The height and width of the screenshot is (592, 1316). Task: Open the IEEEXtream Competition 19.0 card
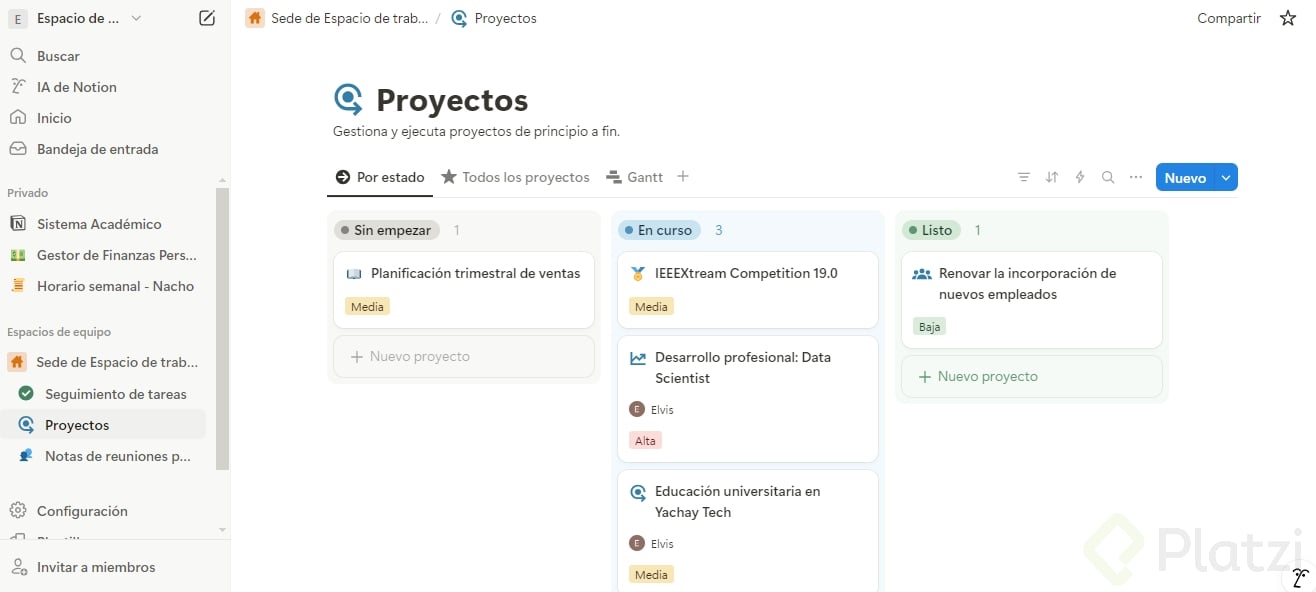click(746, 273)
